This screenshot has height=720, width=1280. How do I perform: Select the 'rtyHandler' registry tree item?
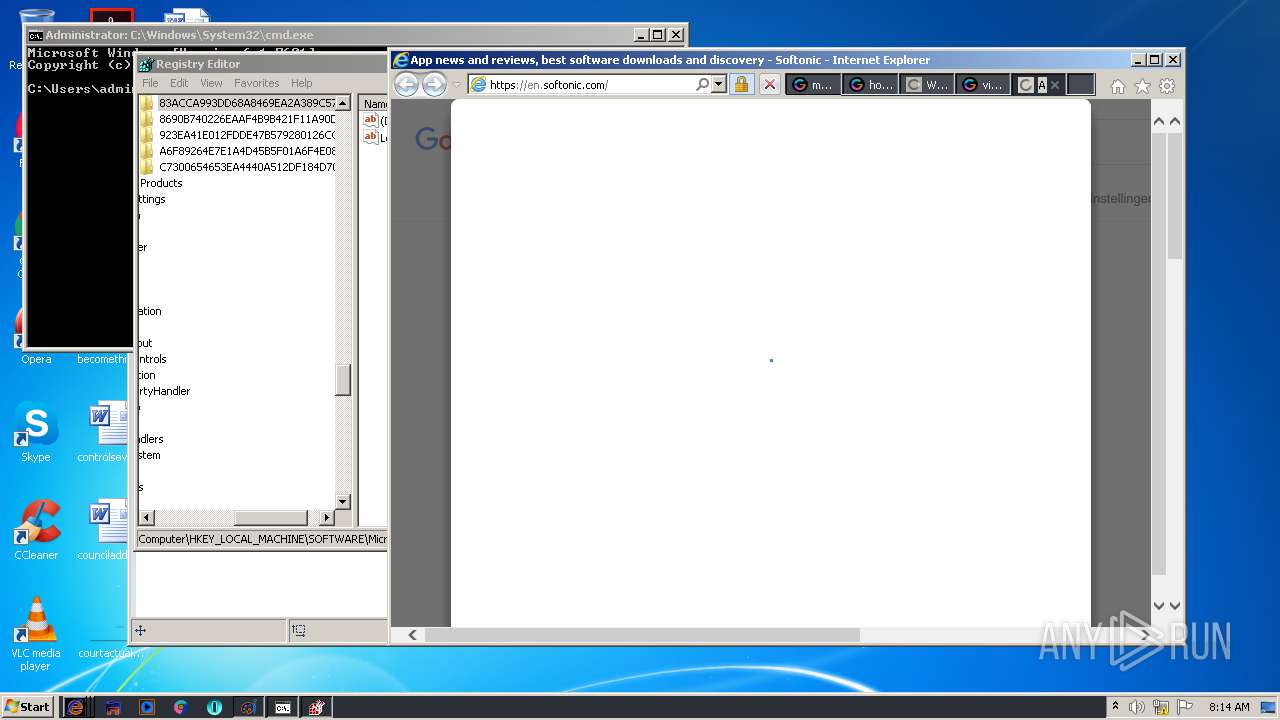[x=165, y=391]
